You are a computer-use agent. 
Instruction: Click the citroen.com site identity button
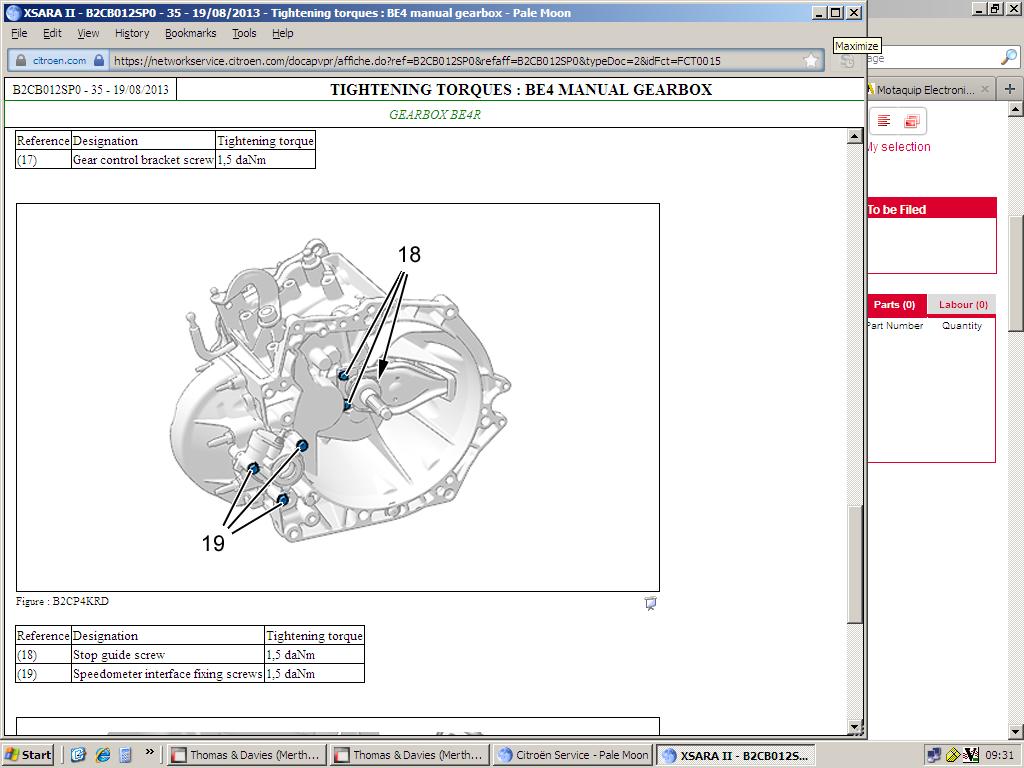(59, 61)
